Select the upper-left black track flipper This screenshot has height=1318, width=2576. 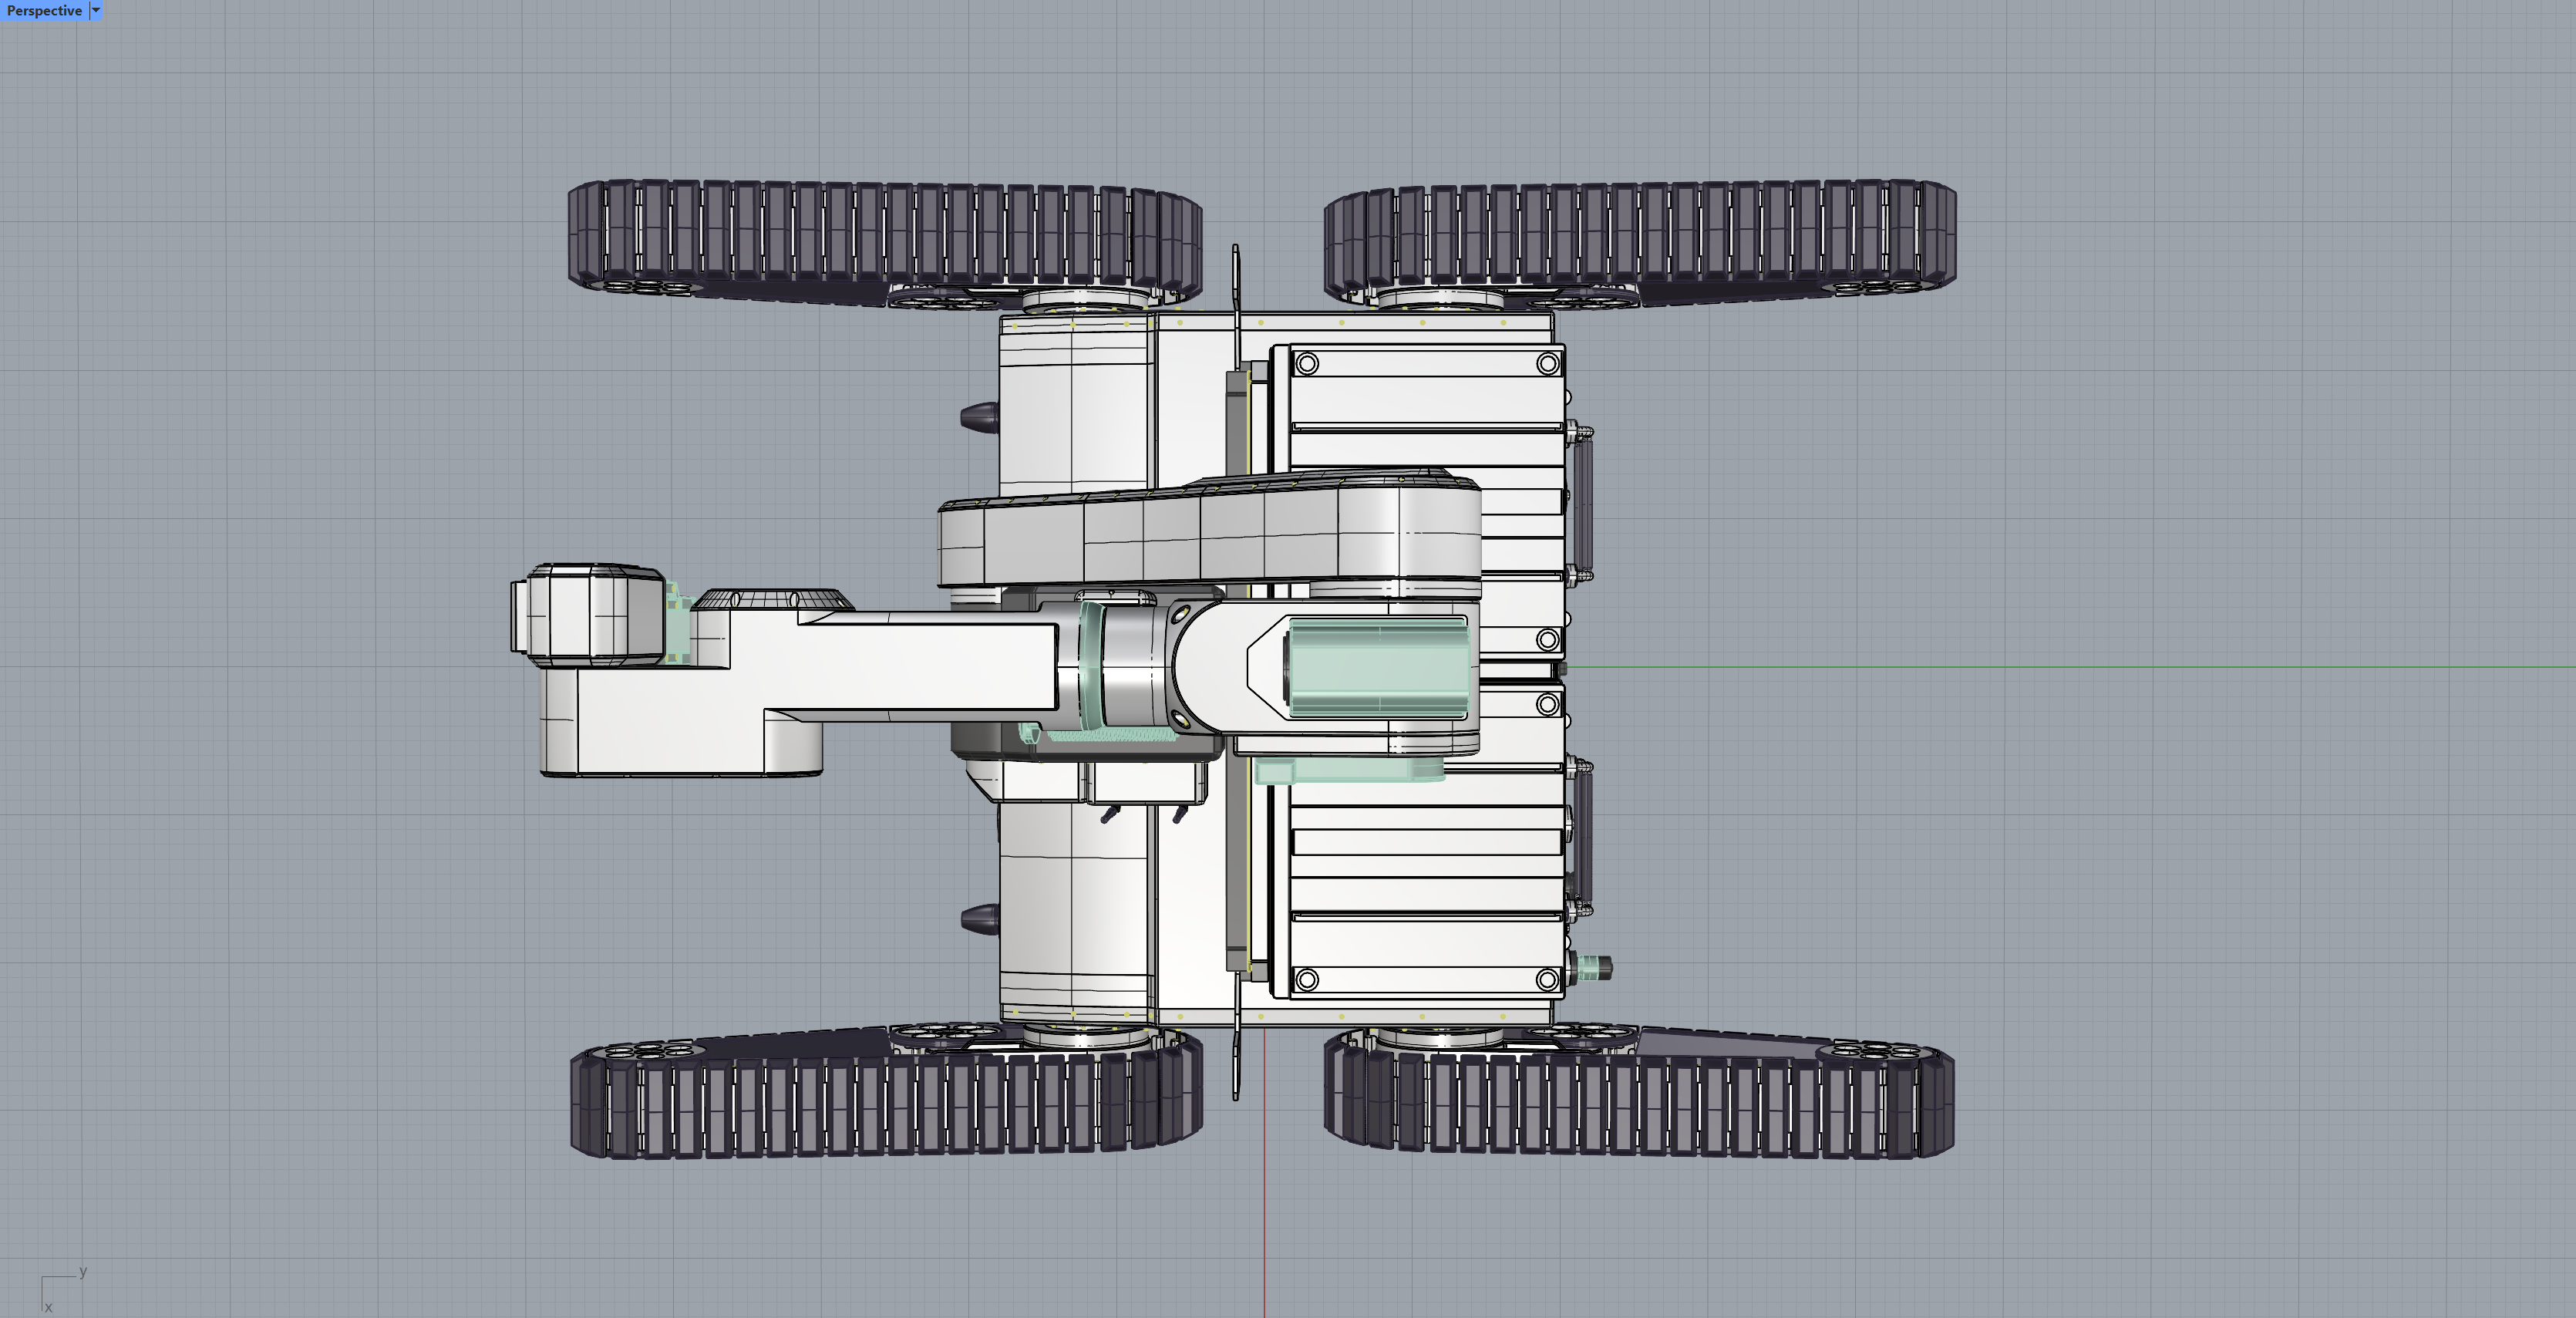tap(884, 232)
